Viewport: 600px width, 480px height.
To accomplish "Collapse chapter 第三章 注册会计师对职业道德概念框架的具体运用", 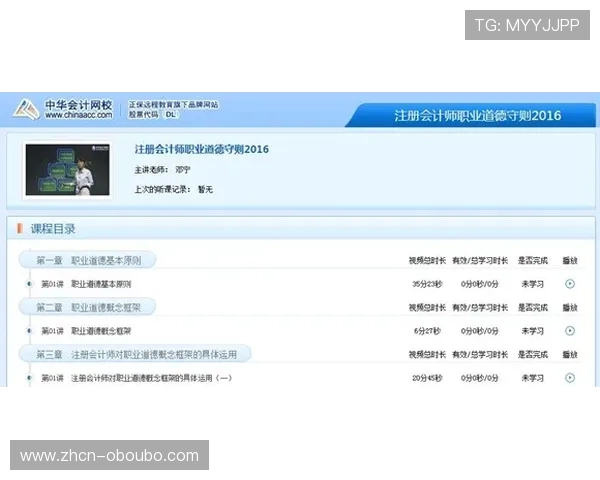I will point(135,354).
